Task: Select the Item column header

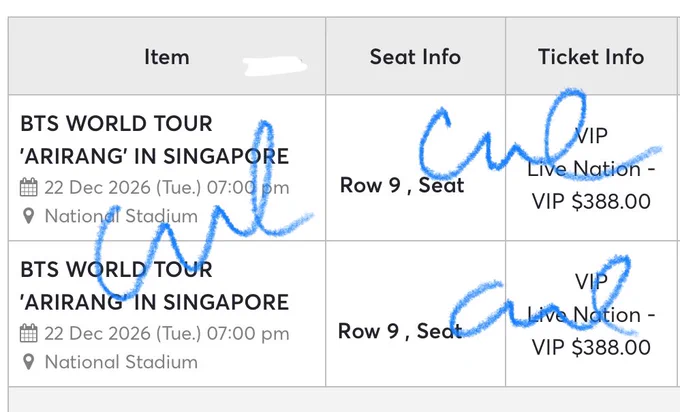Action: [167, 57]
